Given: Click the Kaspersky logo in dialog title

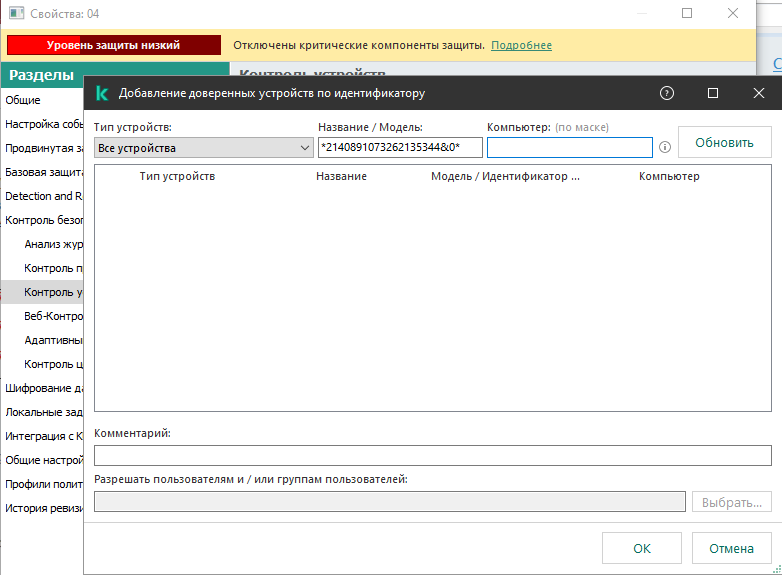Looking at the screenshot, I should (101, 93).
